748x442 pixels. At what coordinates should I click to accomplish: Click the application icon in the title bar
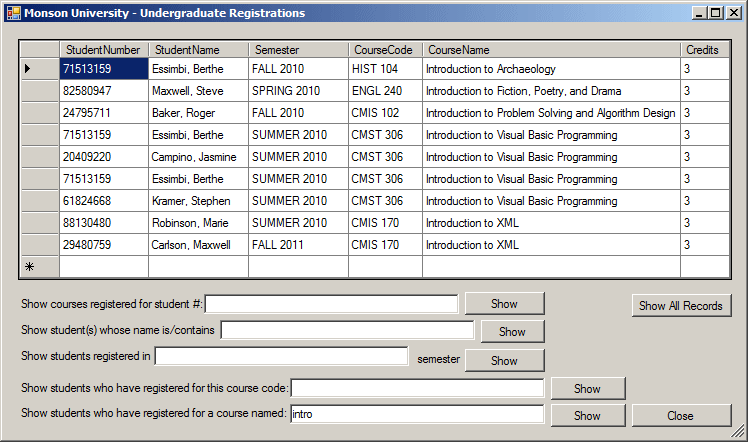[x=14, y=13]
